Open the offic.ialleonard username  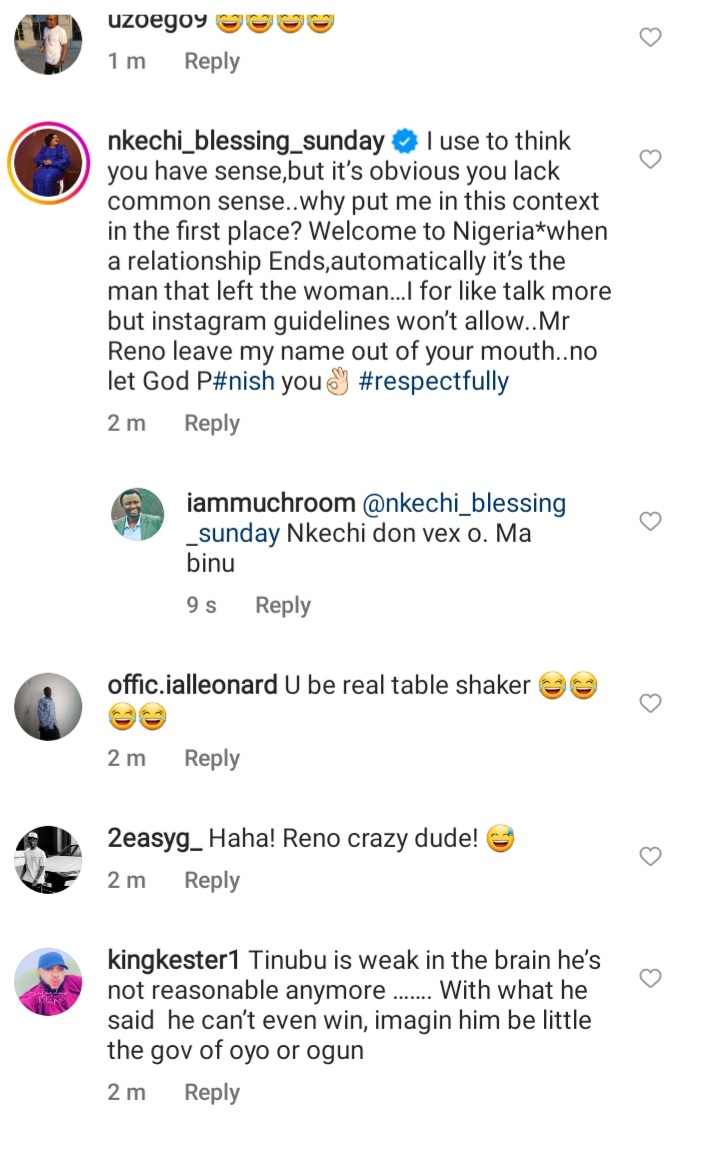click(x=192, y=685)
